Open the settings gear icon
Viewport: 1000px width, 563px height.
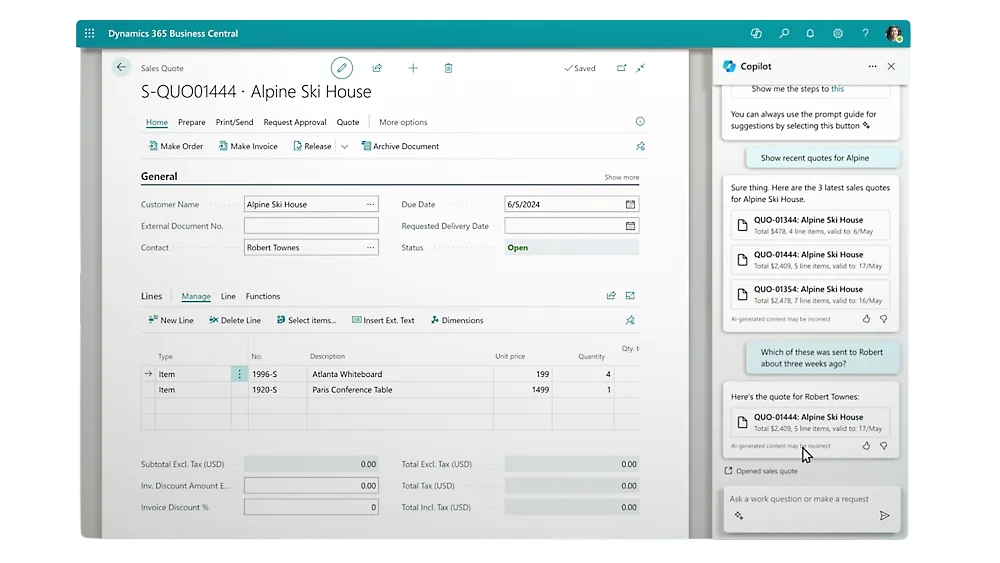point(838,33)
